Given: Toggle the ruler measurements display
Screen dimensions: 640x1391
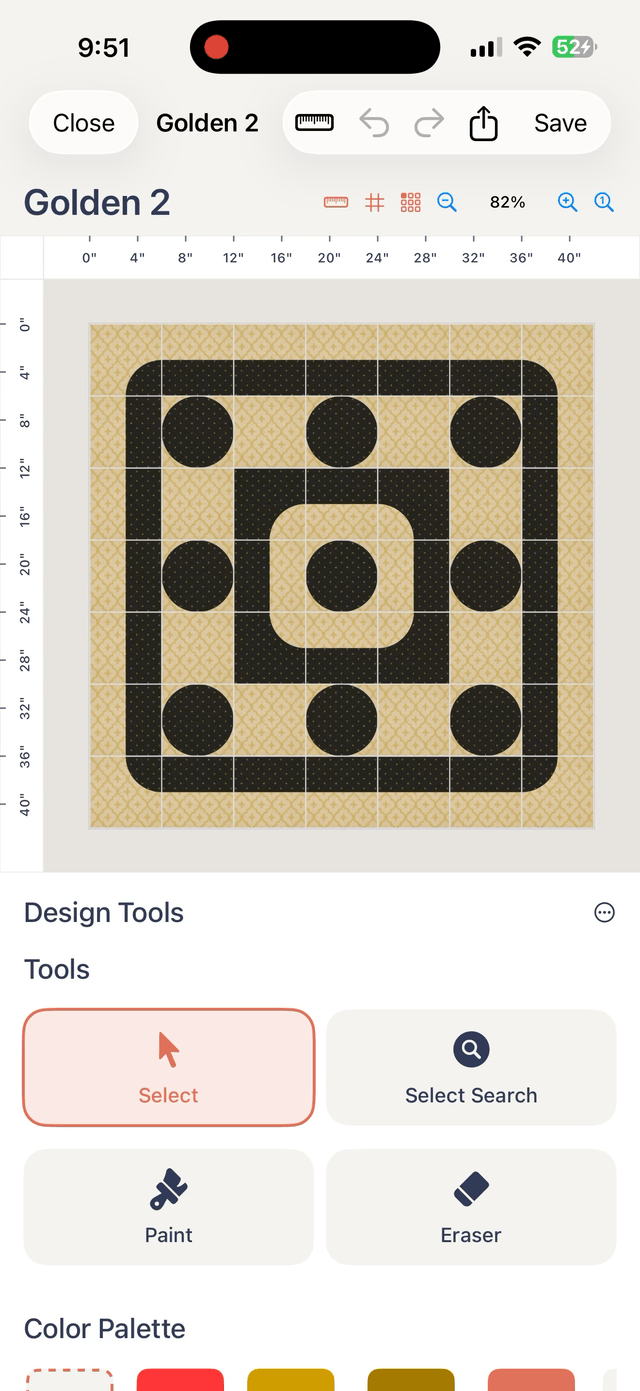Looking at the screenshot, I should (335, 202).
